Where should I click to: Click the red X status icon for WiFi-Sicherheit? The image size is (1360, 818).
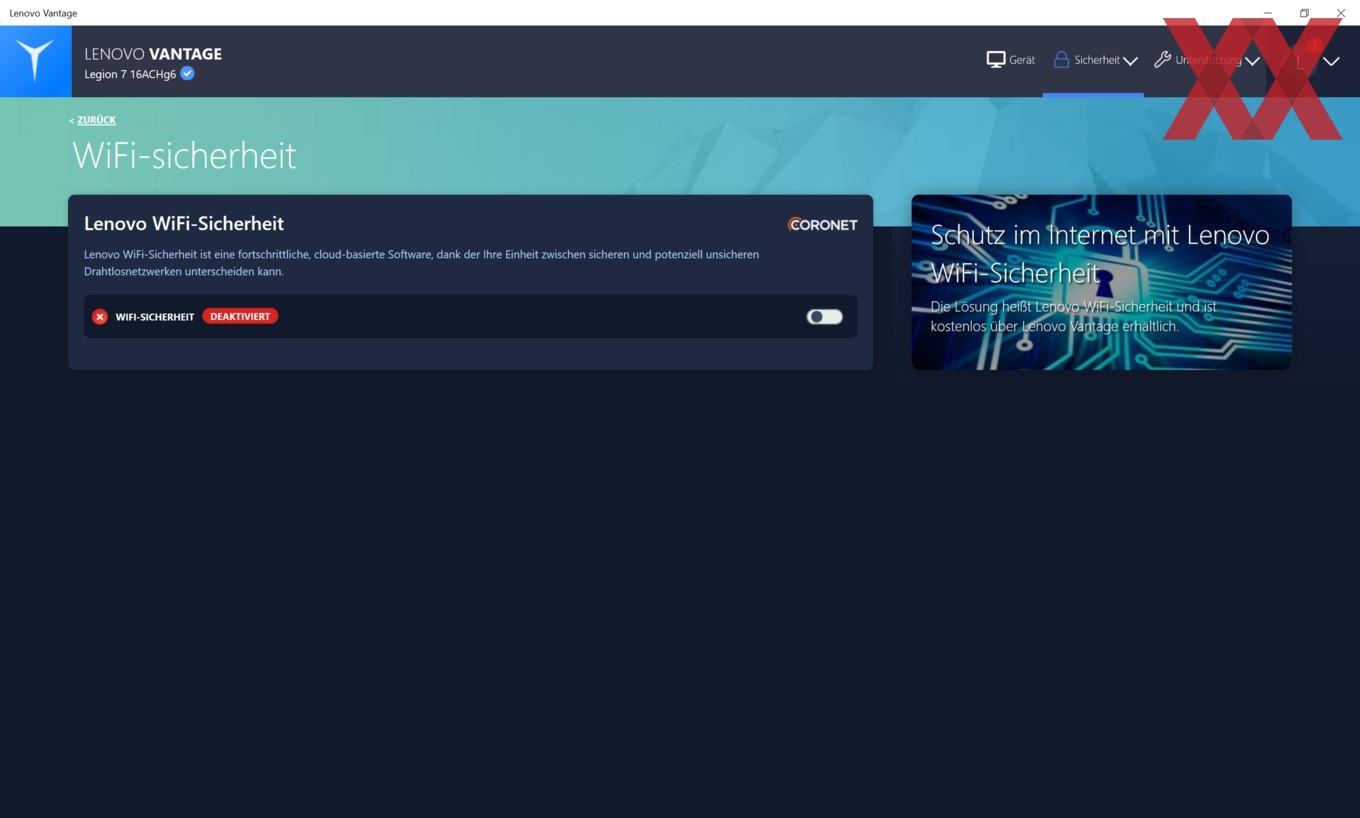[x=100, y=316]
